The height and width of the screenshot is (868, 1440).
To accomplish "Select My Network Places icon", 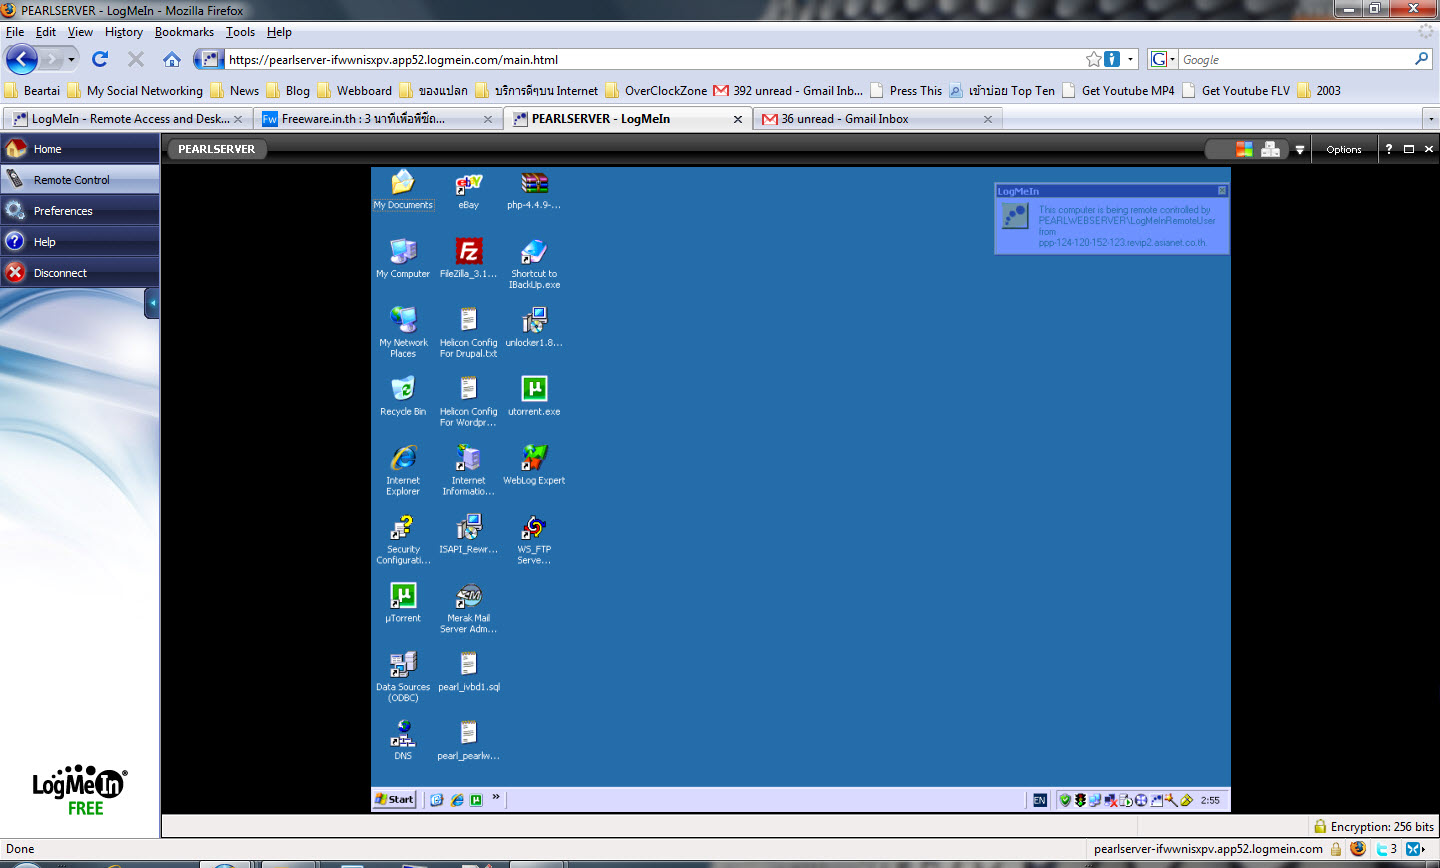I will tap(403, 332).
